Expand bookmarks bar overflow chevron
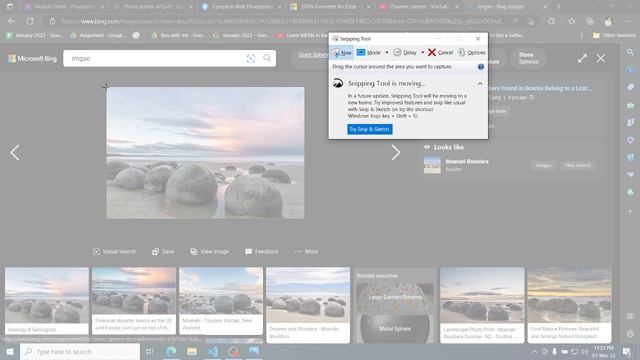This screenshot has height=360, width=640. coord(581,36)
